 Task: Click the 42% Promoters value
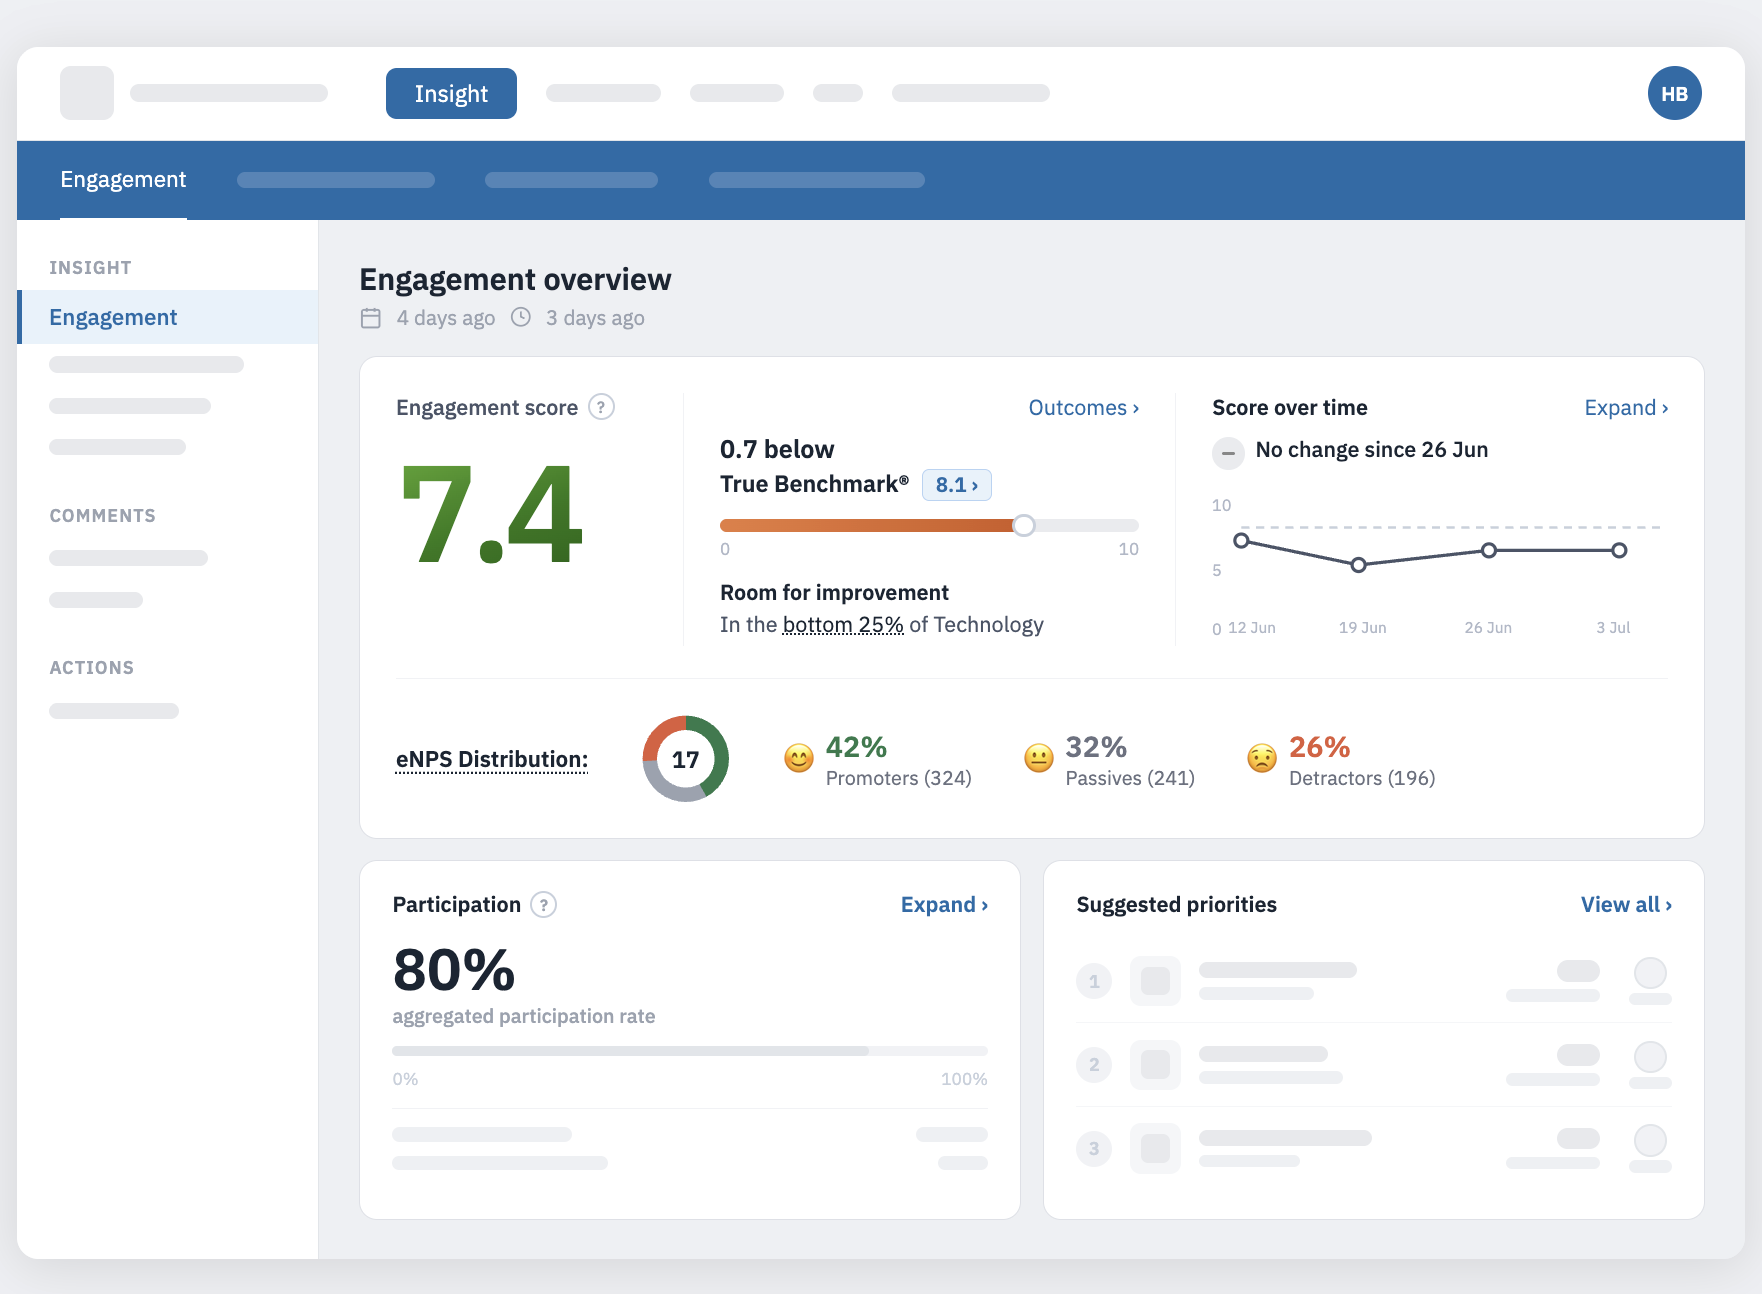(856, 747)
